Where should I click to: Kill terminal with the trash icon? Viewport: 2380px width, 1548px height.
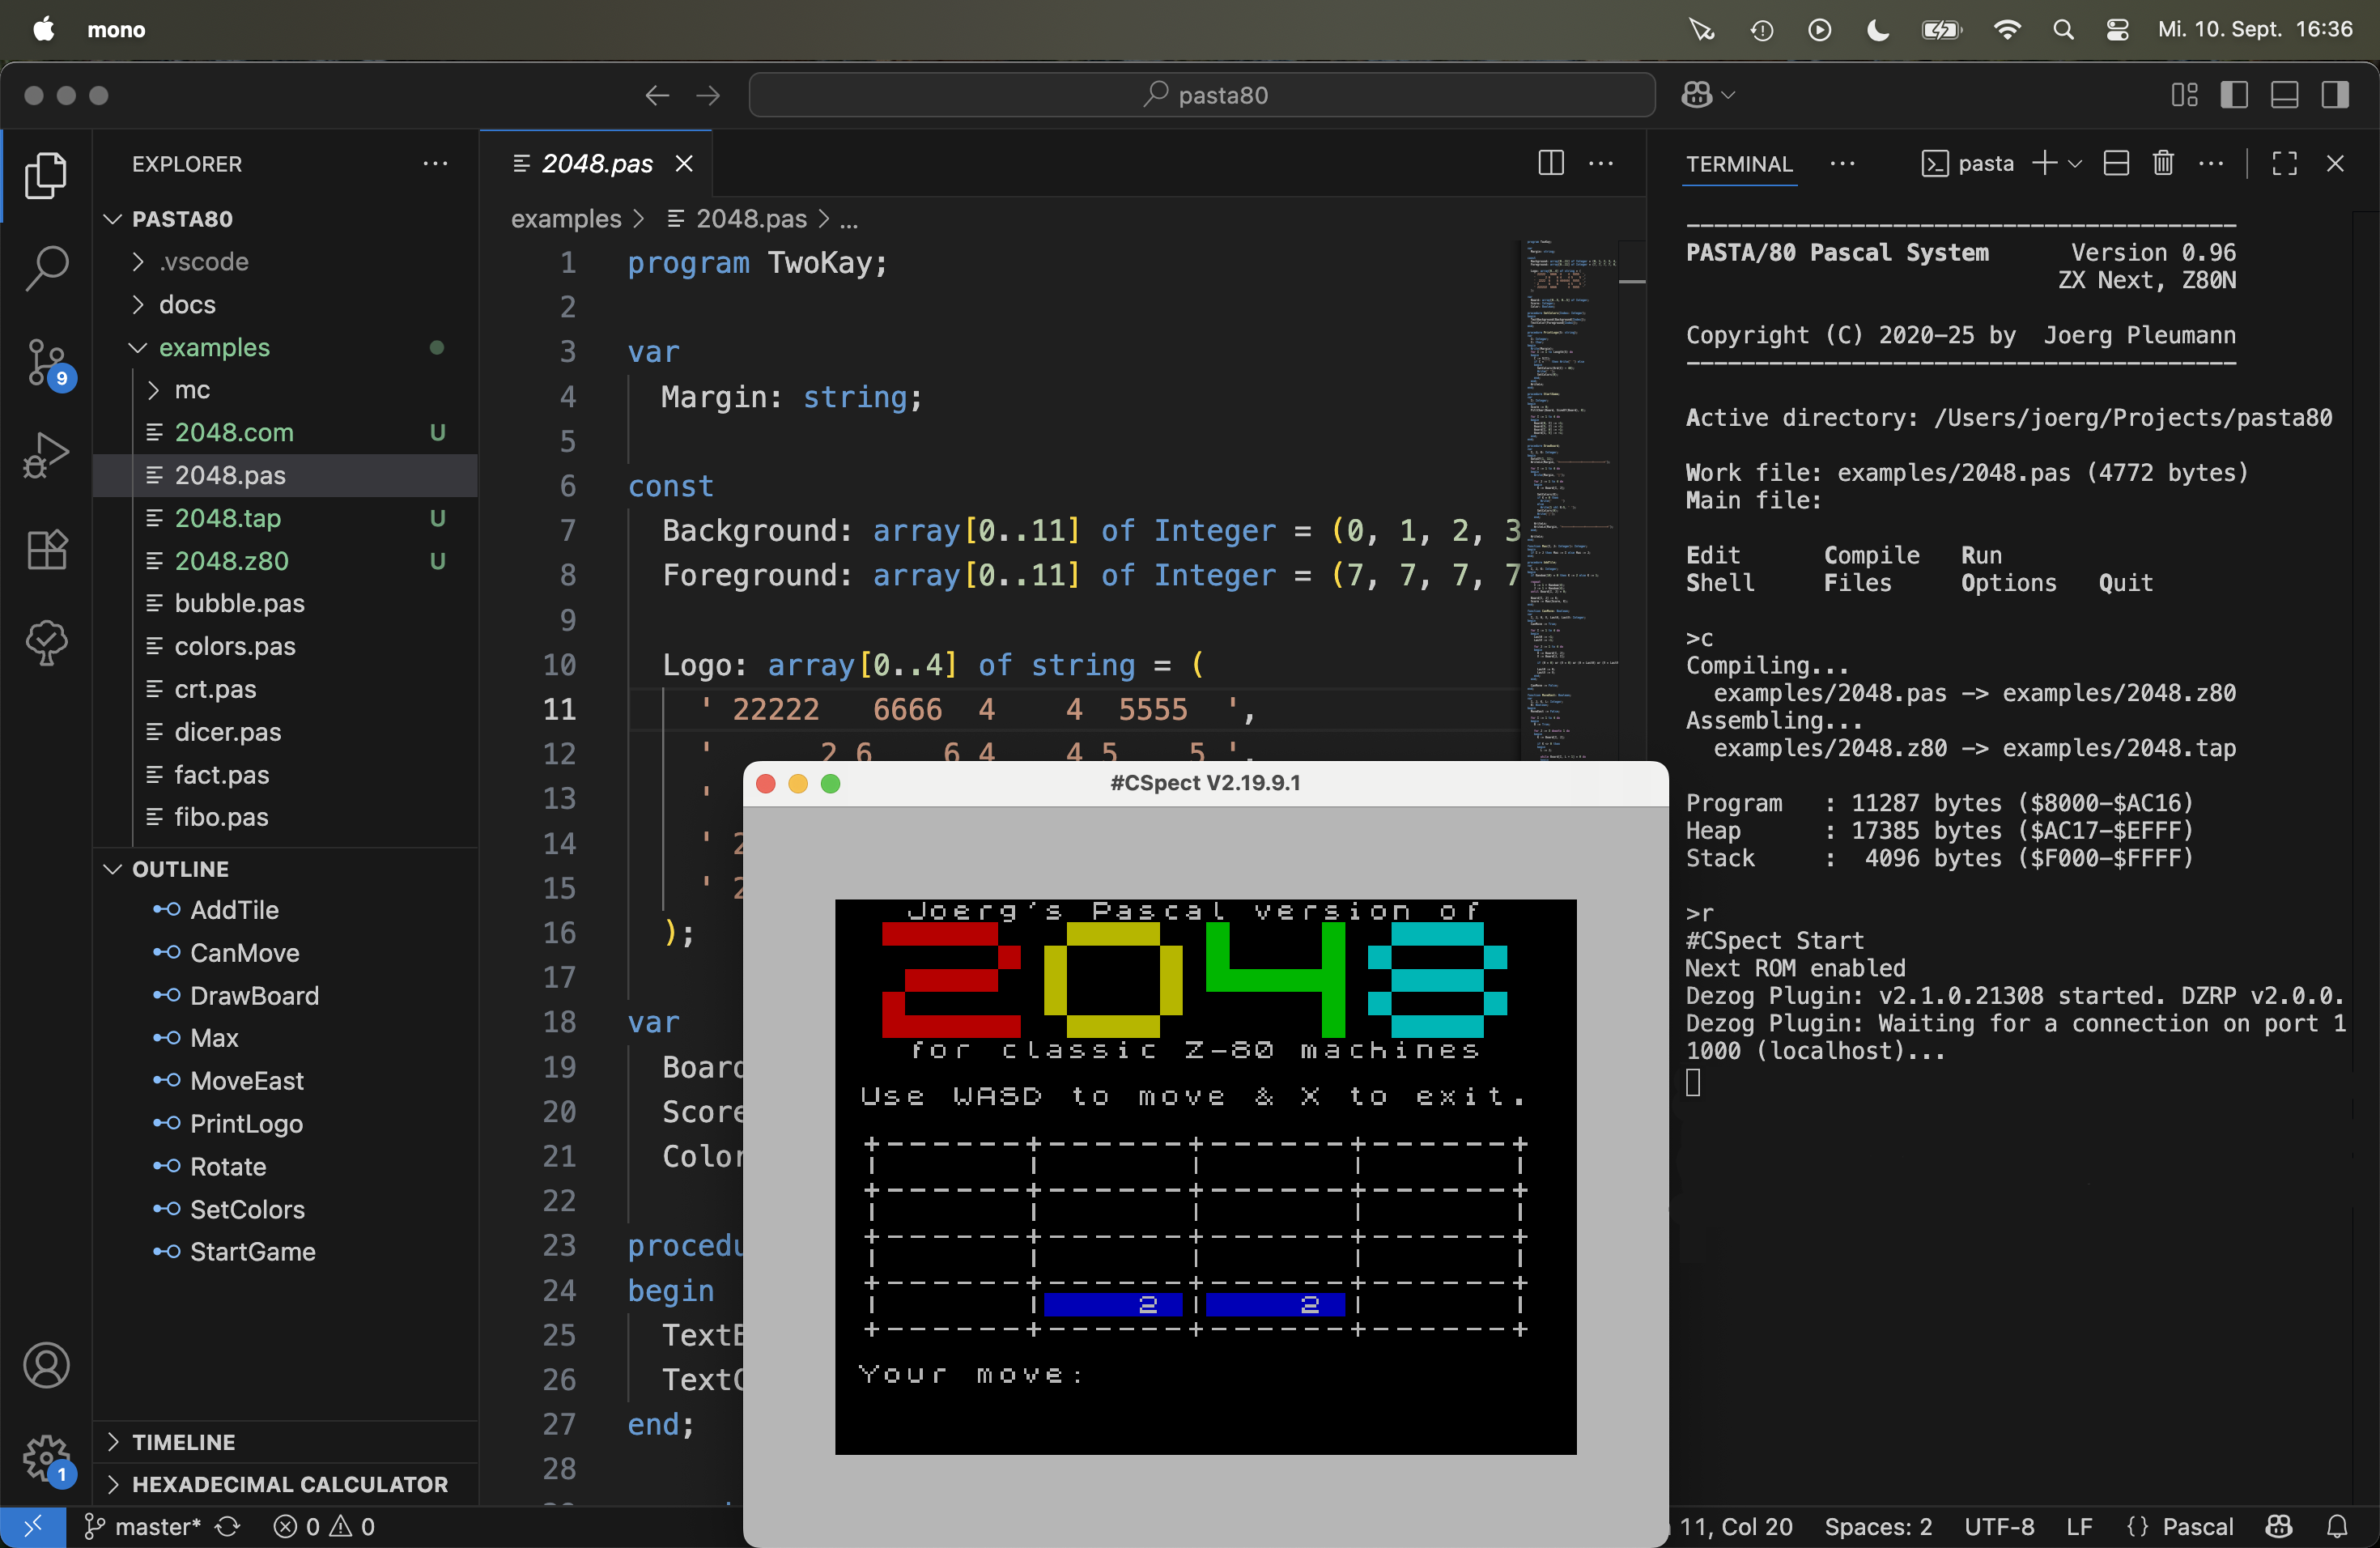[2163, 163]
